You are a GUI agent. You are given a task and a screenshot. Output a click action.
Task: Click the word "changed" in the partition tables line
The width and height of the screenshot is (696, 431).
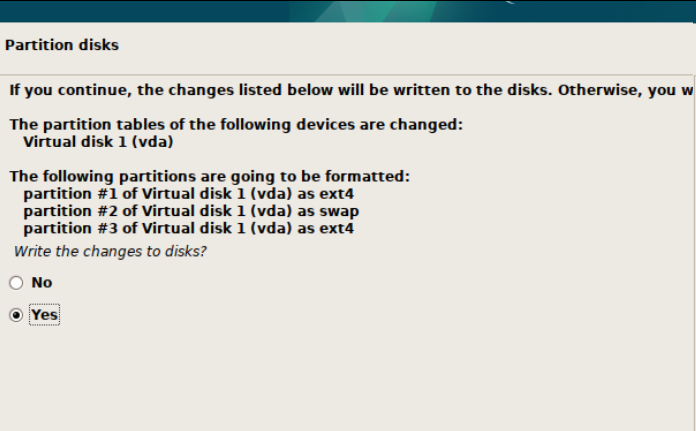click(x=430, y=125)
